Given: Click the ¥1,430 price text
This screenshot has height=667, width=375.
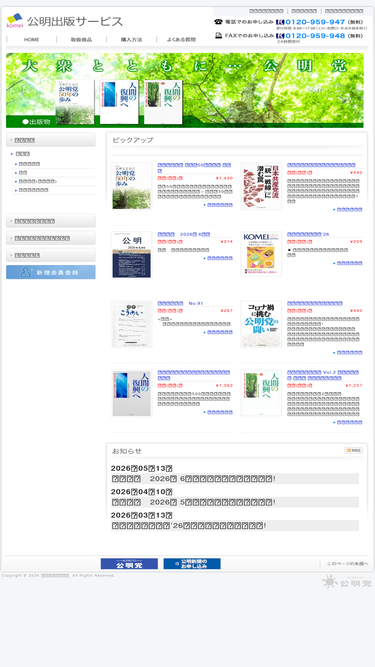Looking at the screenshot, I should [x=224, y=178].
